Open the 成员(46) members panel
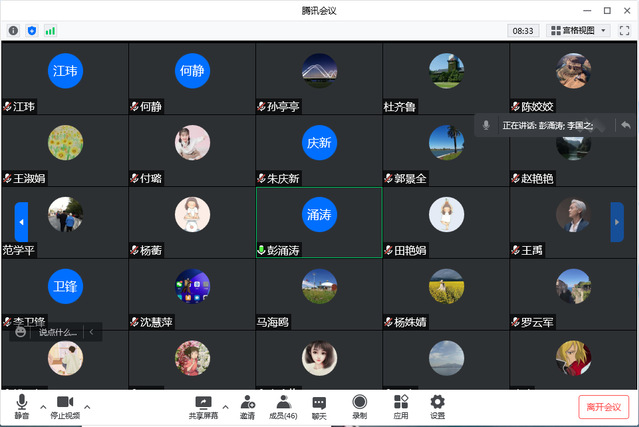 (284, 405)
